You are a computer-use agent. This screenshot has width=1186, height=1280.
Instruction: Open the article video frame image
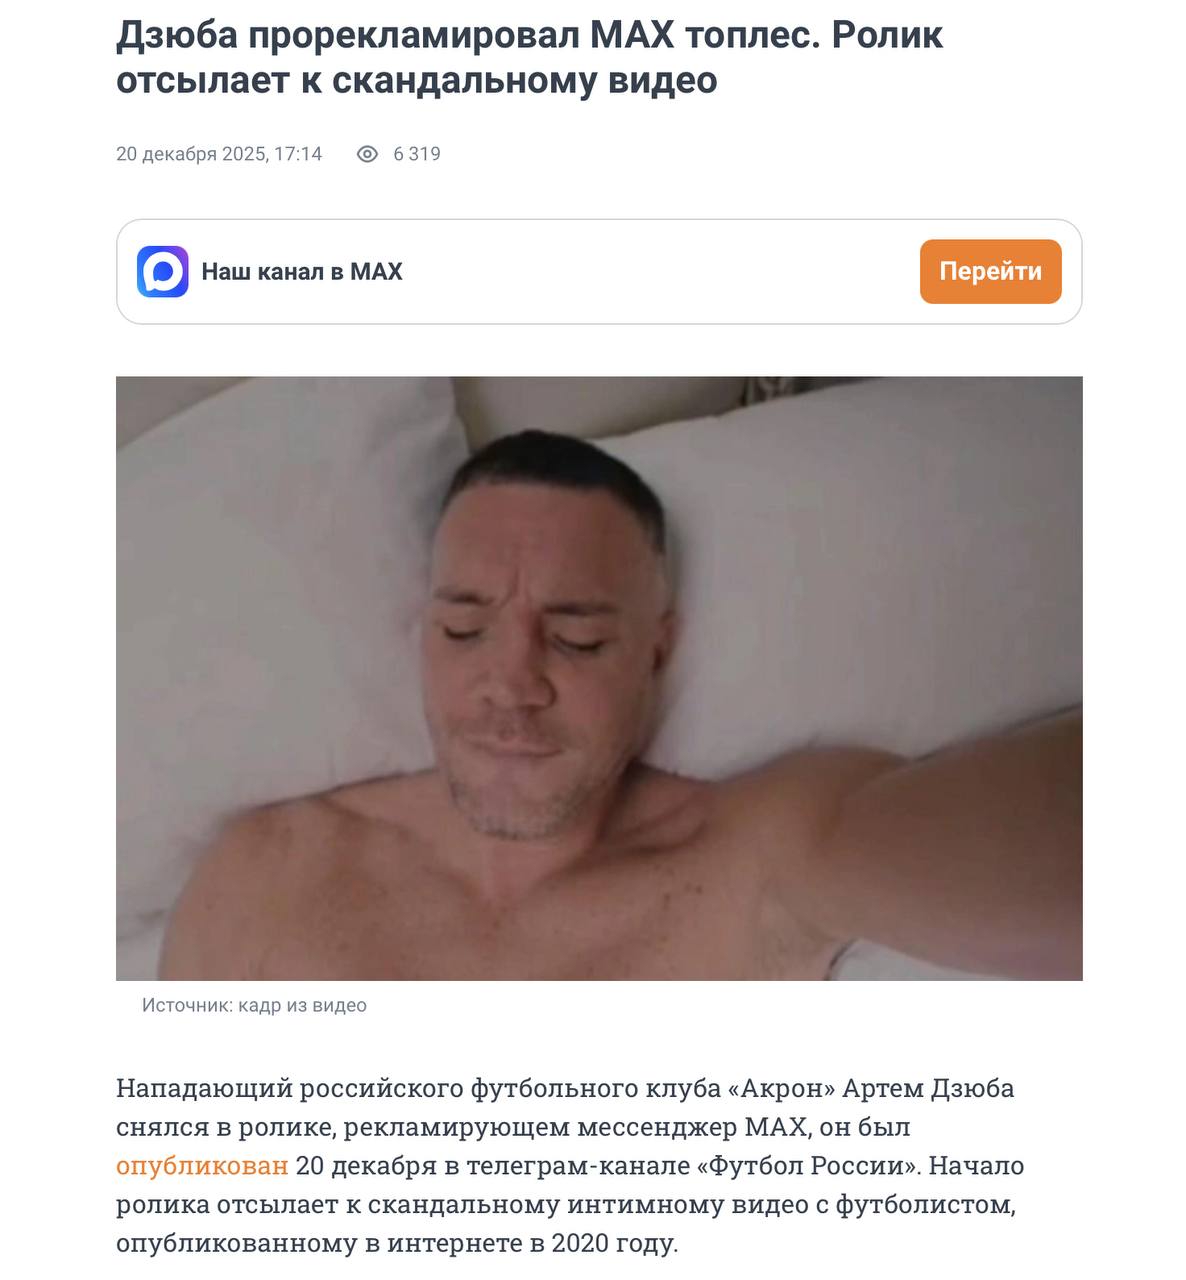pyautogui.click(x=599, y=678)
